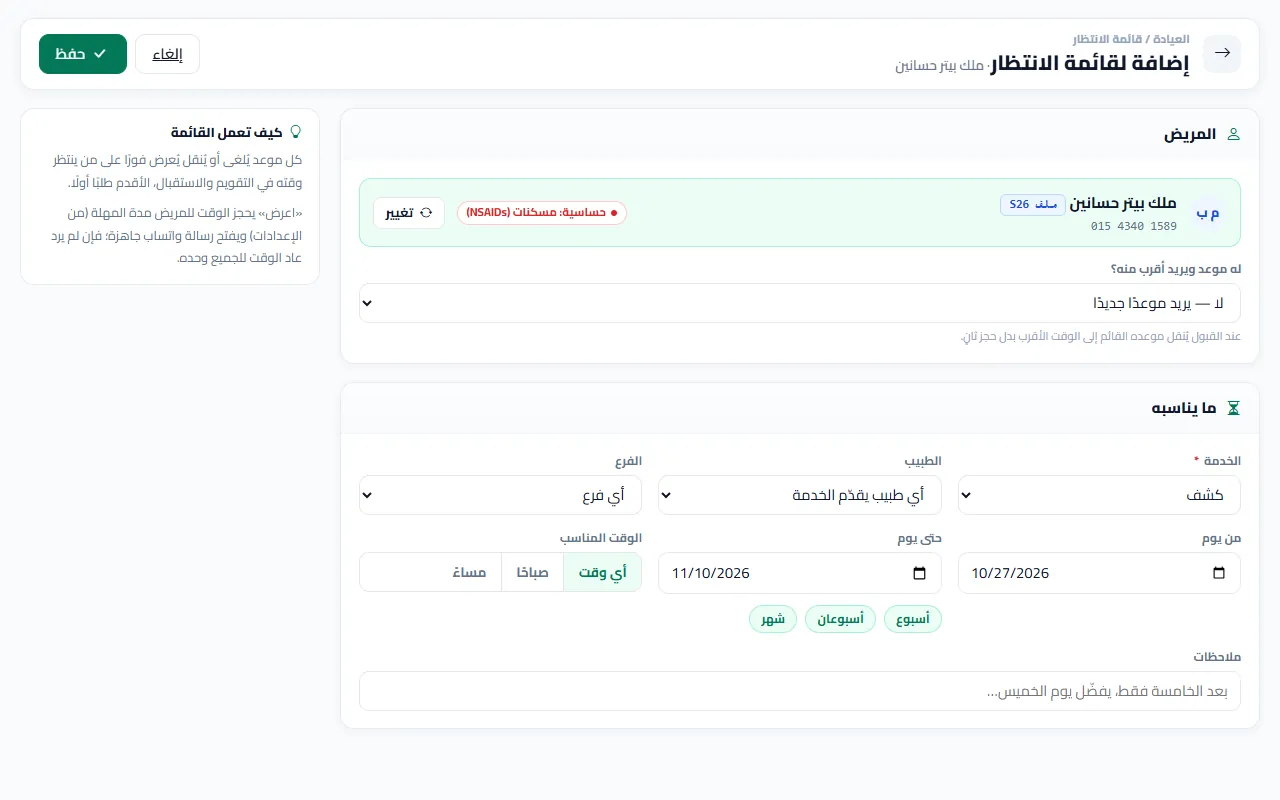Image resolution: width=1280 pixels, height=800 pixels.
Task: Click the له موعد ويريد أقرب منه؟ label
Action: (1176, 269)
